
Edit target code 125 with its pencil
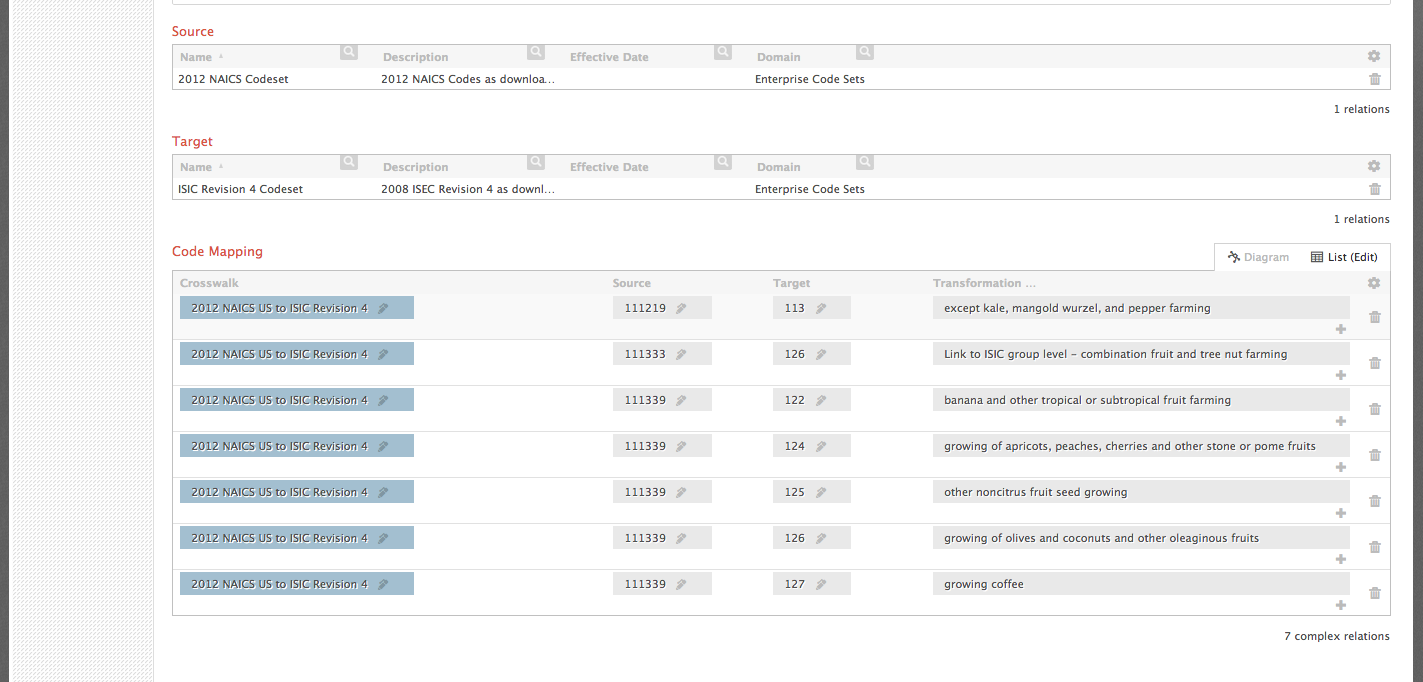[821, 492]
